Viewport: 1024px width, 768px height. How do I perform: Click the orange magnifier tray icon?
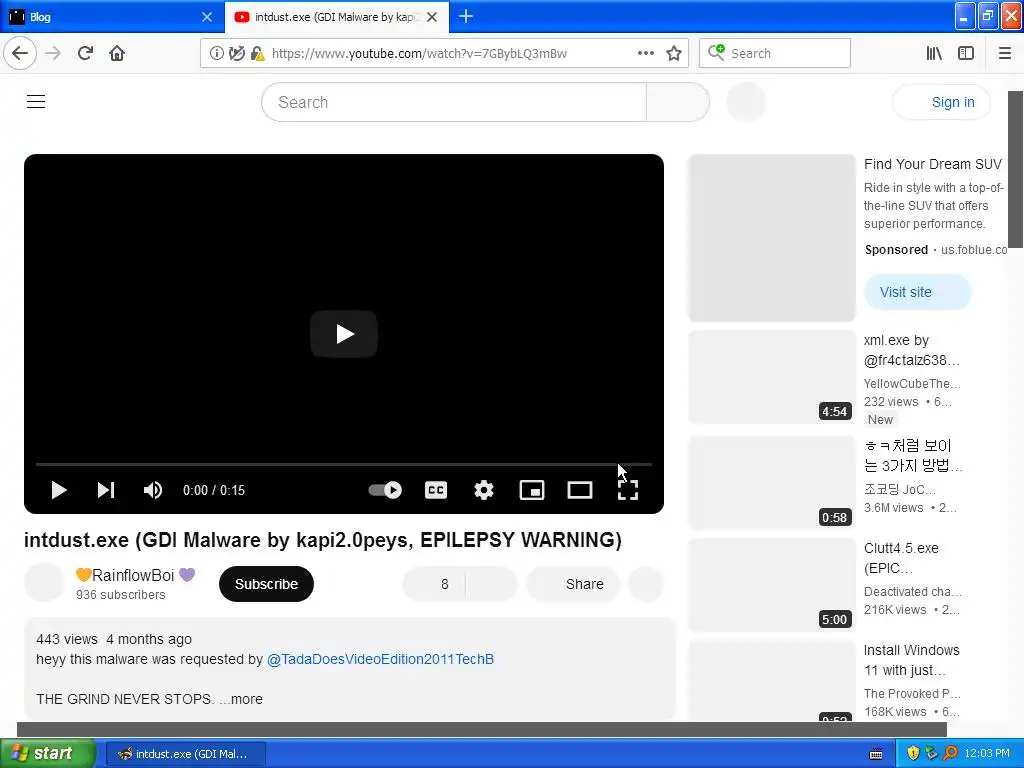coord(950,754)
